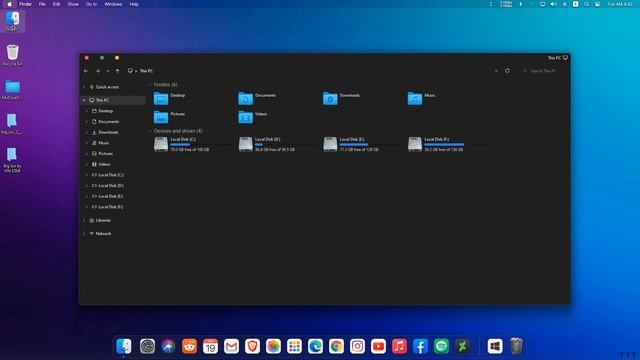Open YouTube from the dock
The image size is (640, 360).
pos(378,346)
